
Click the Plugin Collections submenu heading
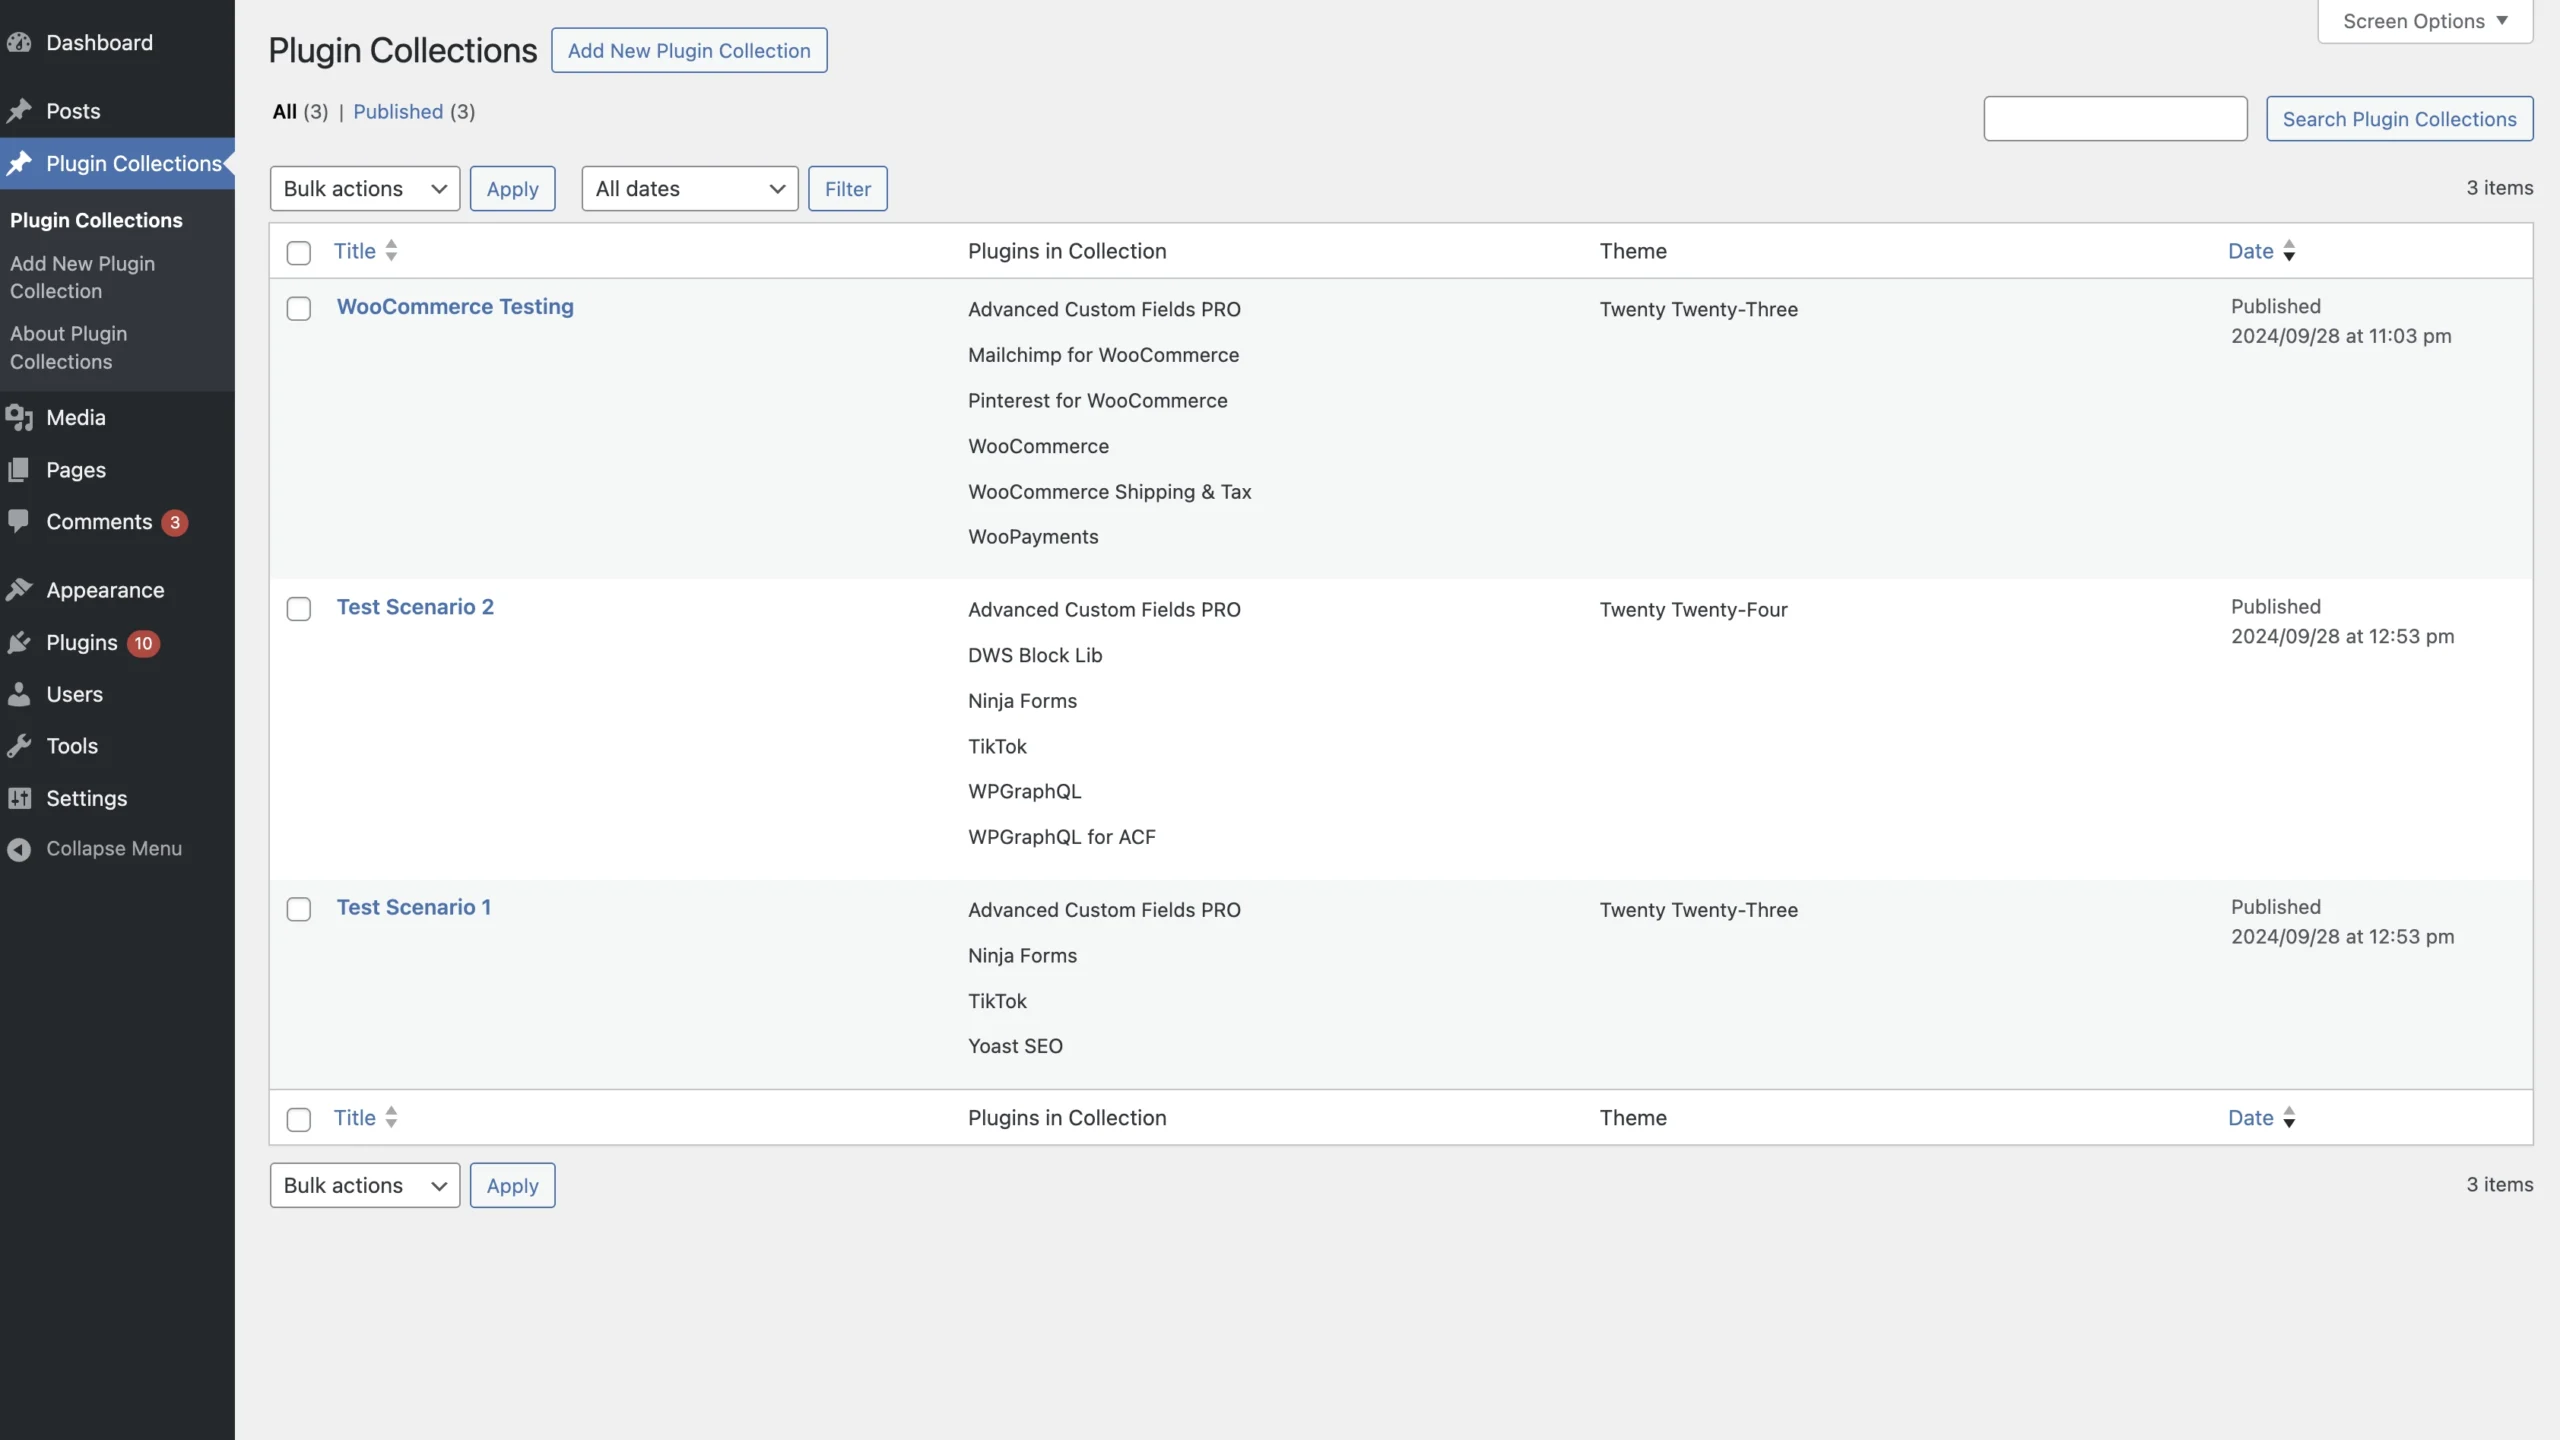pyautogui.click(x=96, y=220)
